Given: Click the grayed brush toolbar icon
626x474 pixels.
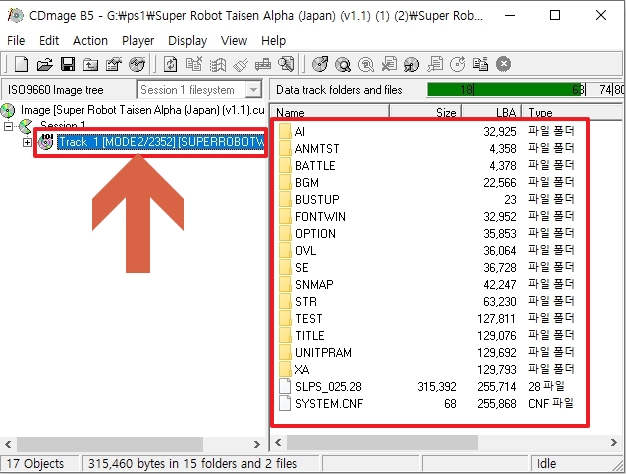Looking at the screenshot, I should click(240, 64).
